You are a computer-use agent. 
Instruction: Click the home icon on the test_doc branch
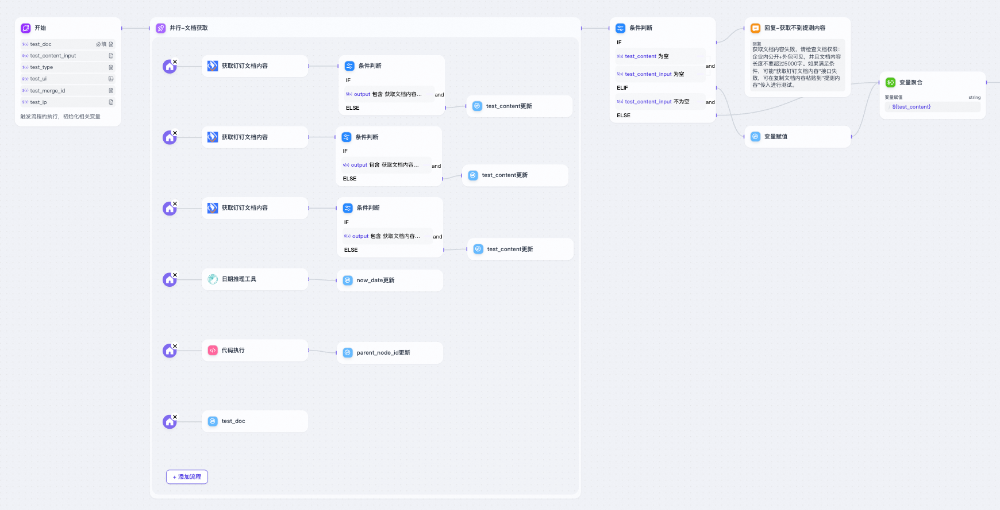click(169, 422)
